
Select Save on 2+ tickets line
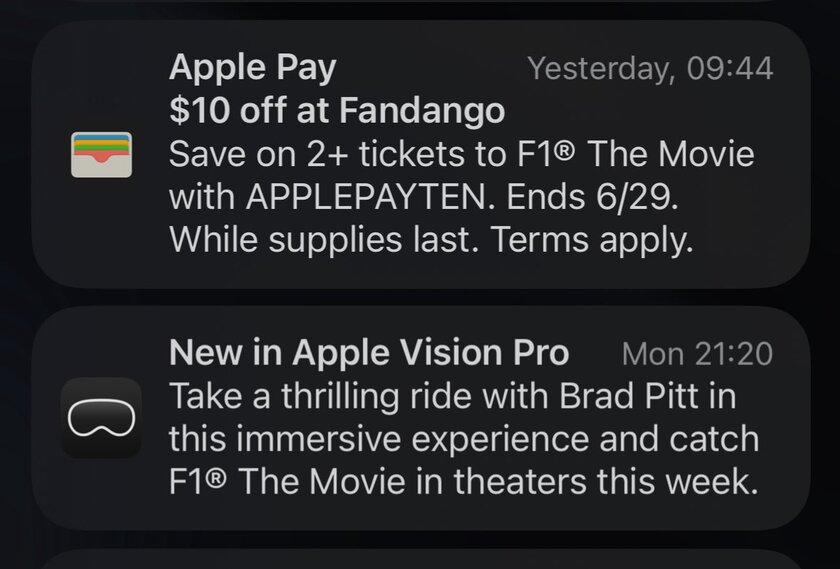point(461,154)
